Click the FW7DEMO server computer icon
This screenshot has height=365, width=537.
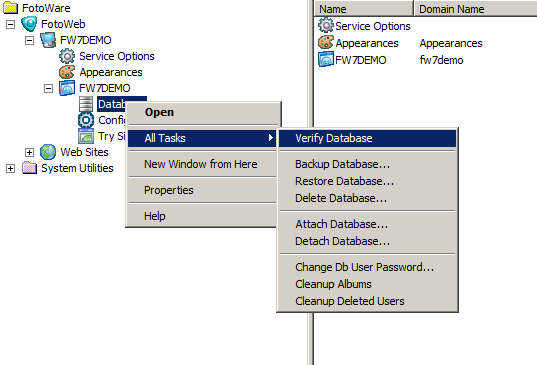coord(48,40)
